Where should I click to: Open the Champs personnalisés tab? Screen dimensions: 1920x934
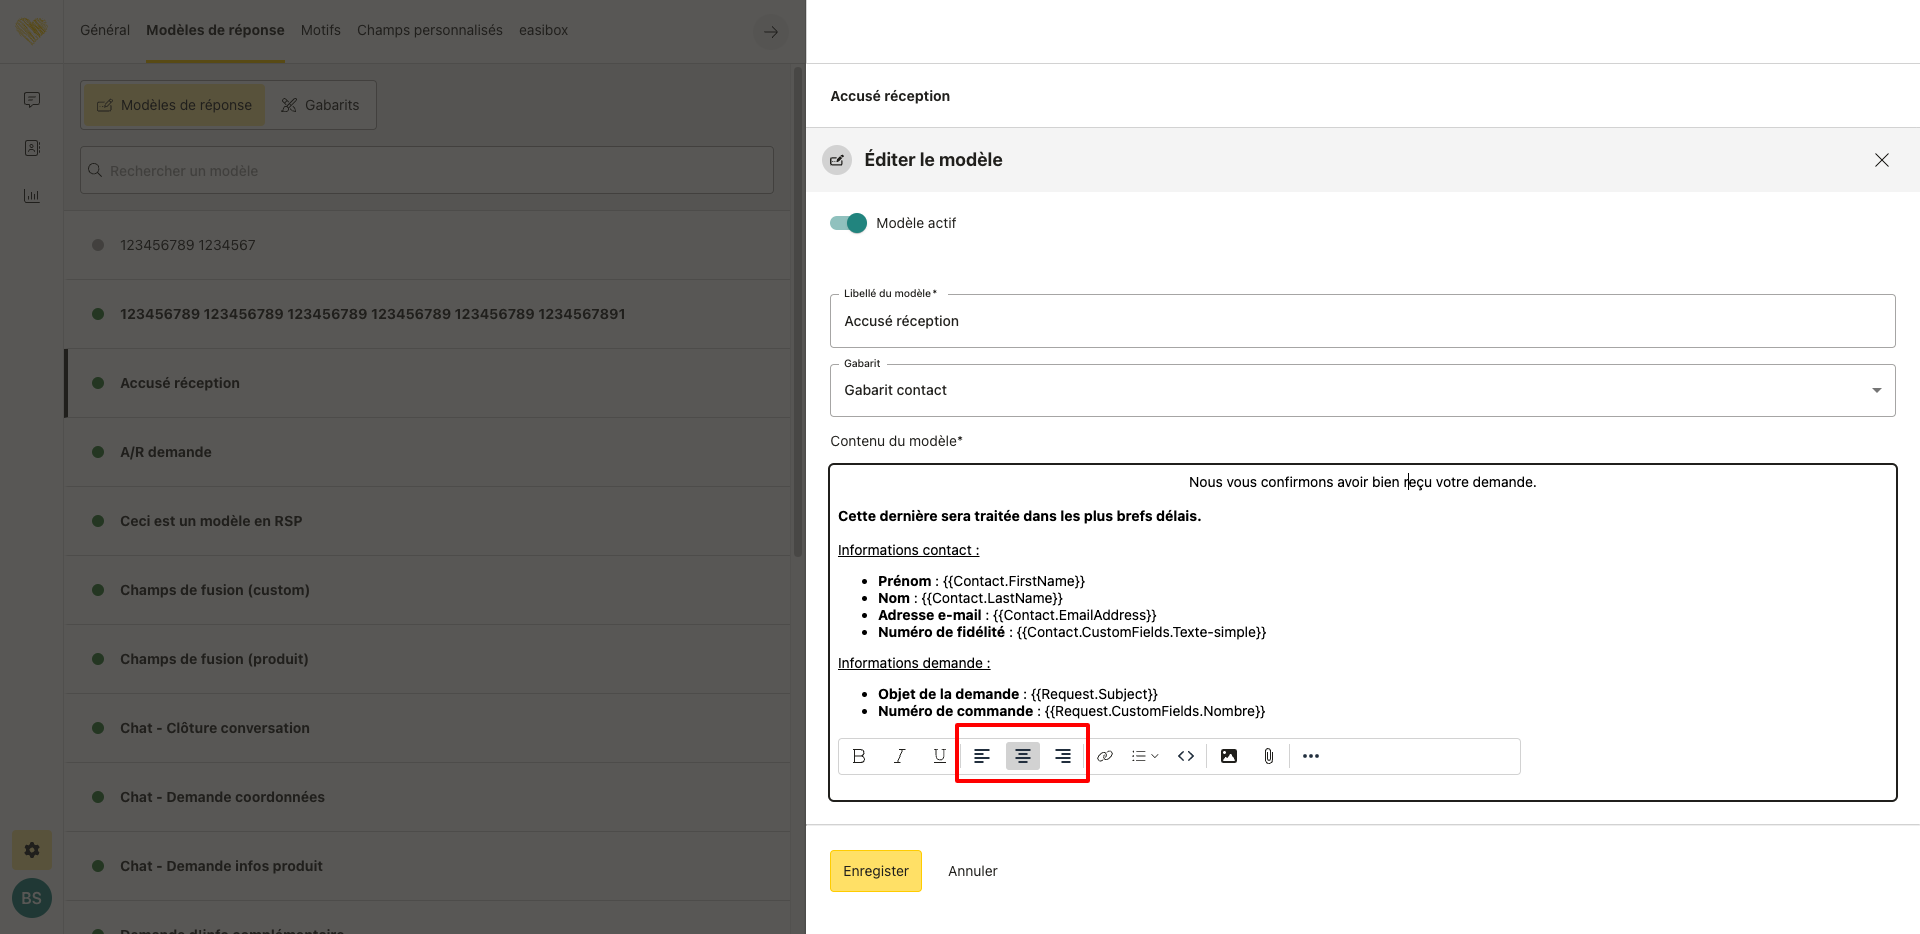(x=429, y=30)
